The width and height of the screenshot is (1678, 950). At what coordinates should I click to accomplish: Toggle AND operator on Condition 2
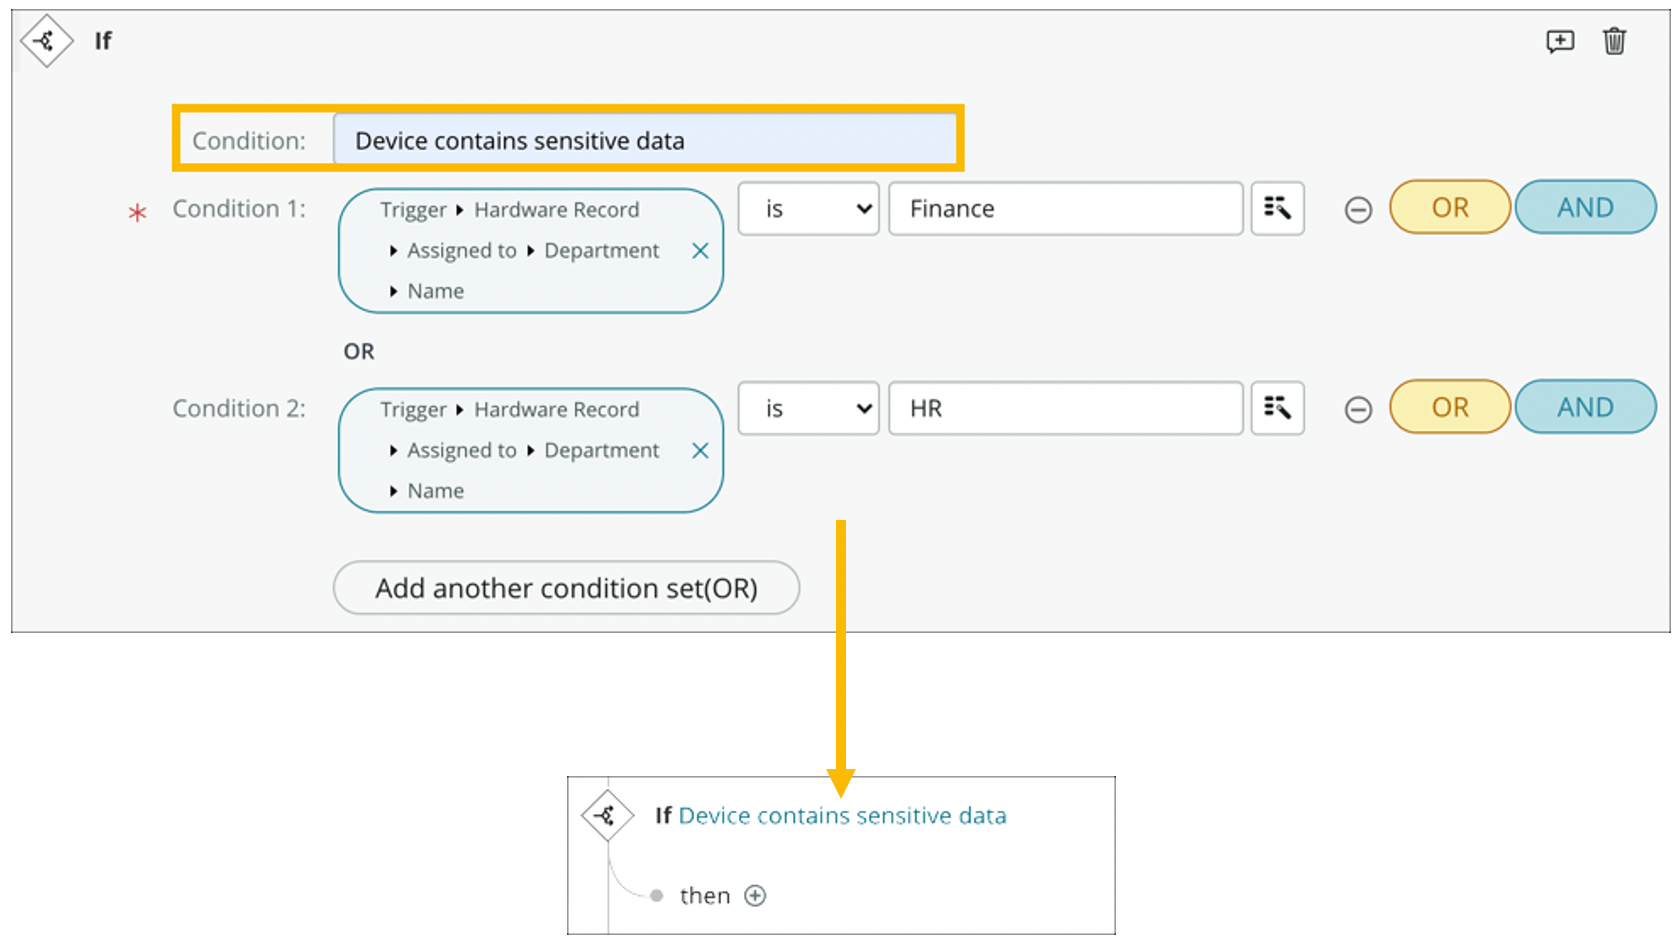point(1585,407)
